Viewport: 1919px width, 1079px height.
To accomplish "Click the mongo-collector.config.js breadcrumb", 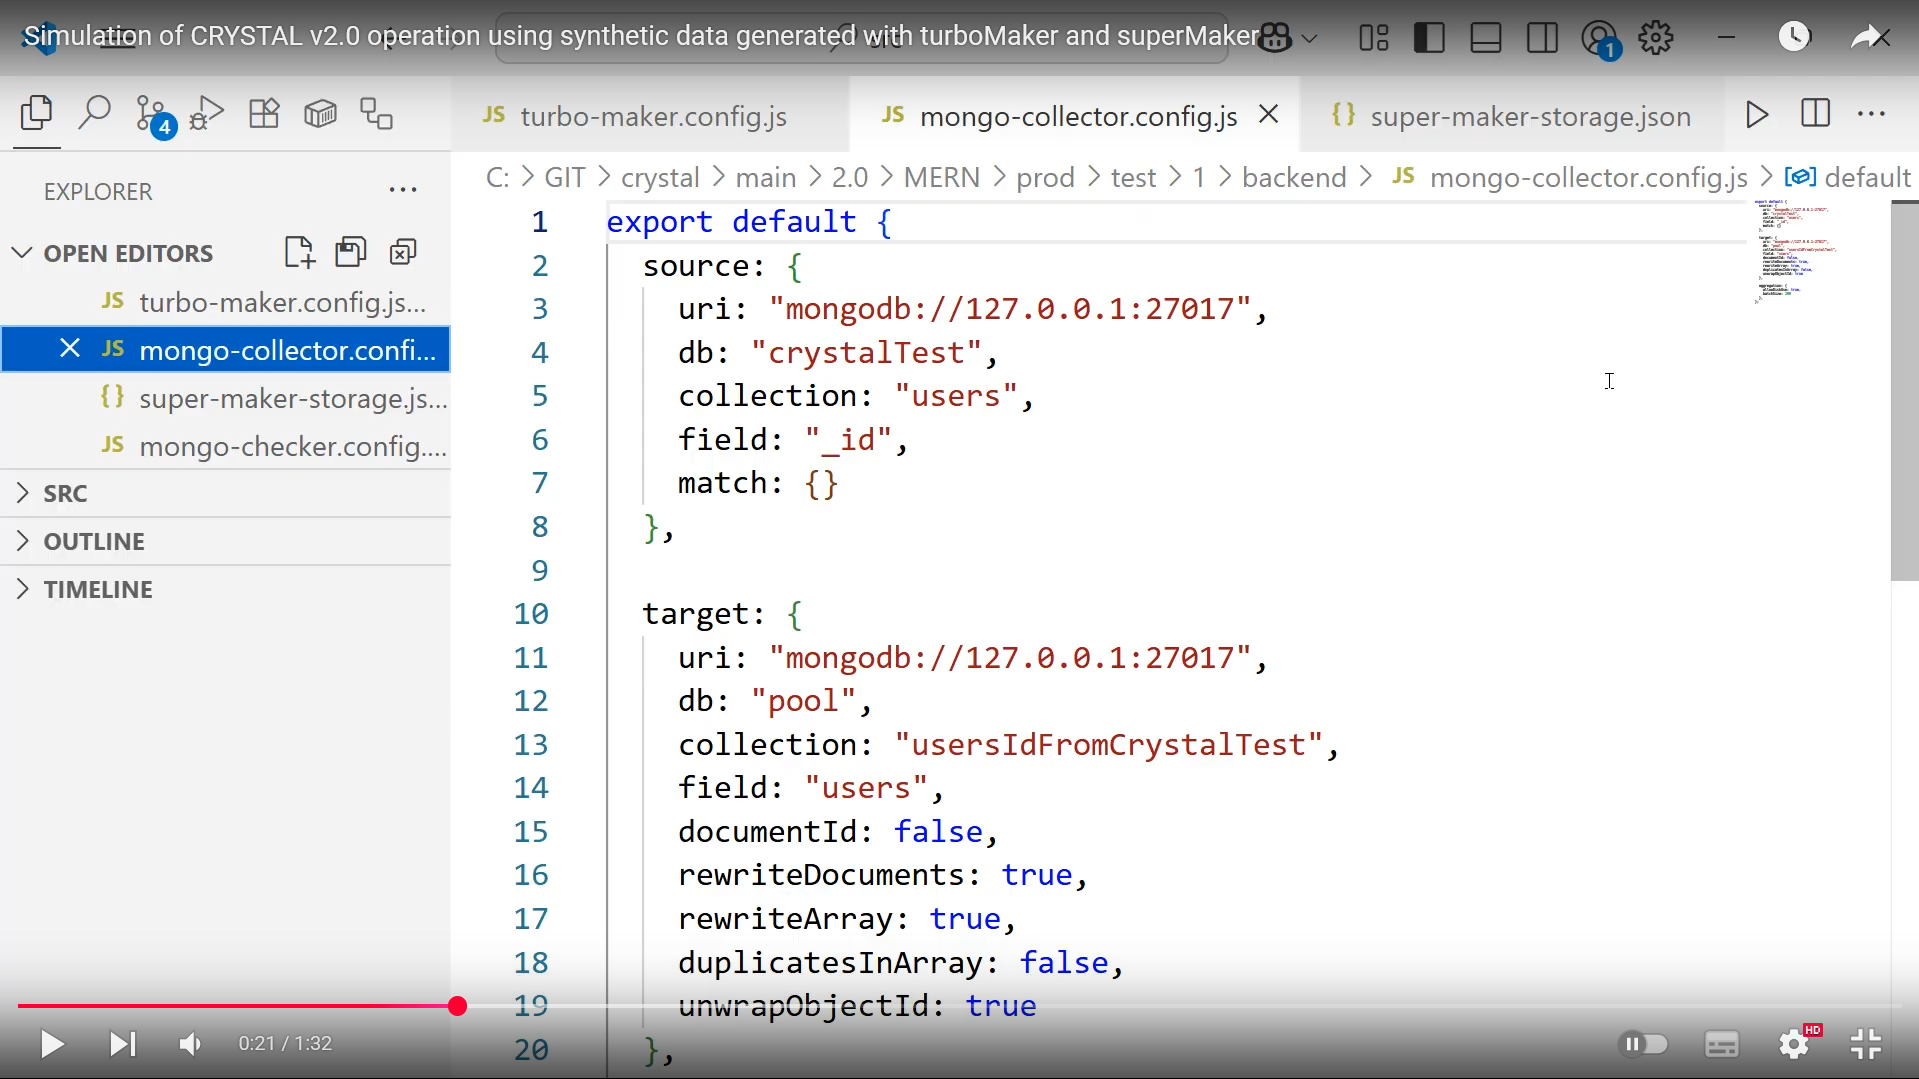I will click(x=1570, y=177).
